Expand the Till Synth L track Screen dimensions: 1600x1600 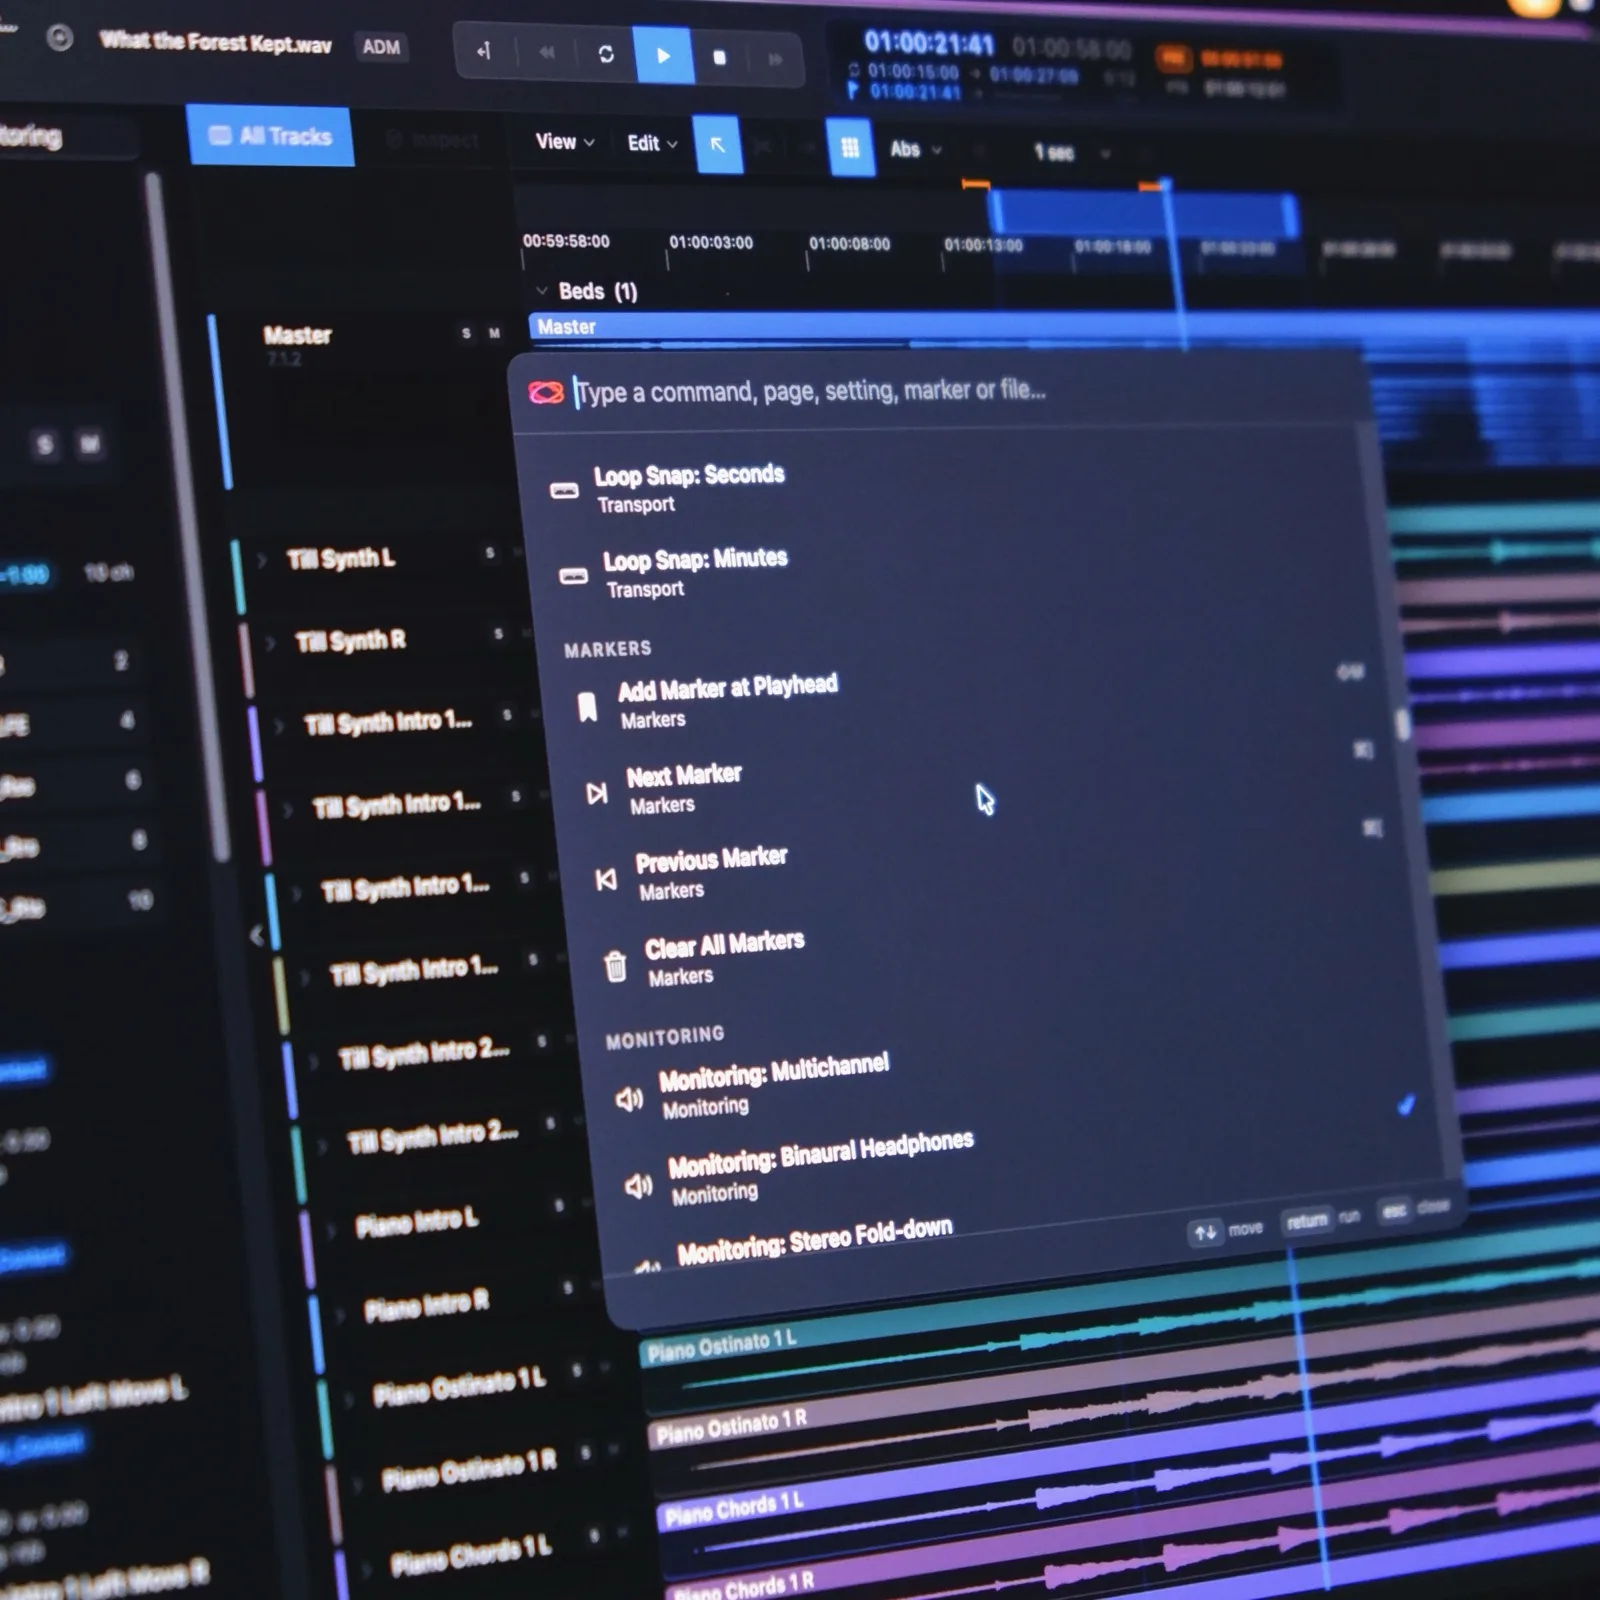pos(263,559)
